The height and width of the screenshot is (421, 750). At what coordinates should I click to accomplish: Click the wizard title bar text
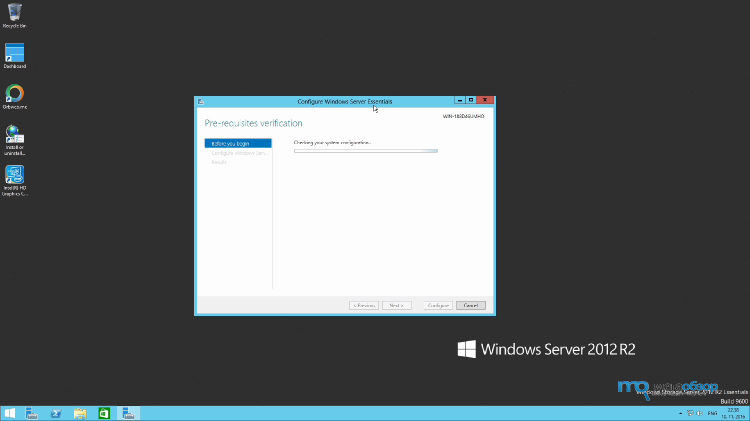tap(345, 101)
